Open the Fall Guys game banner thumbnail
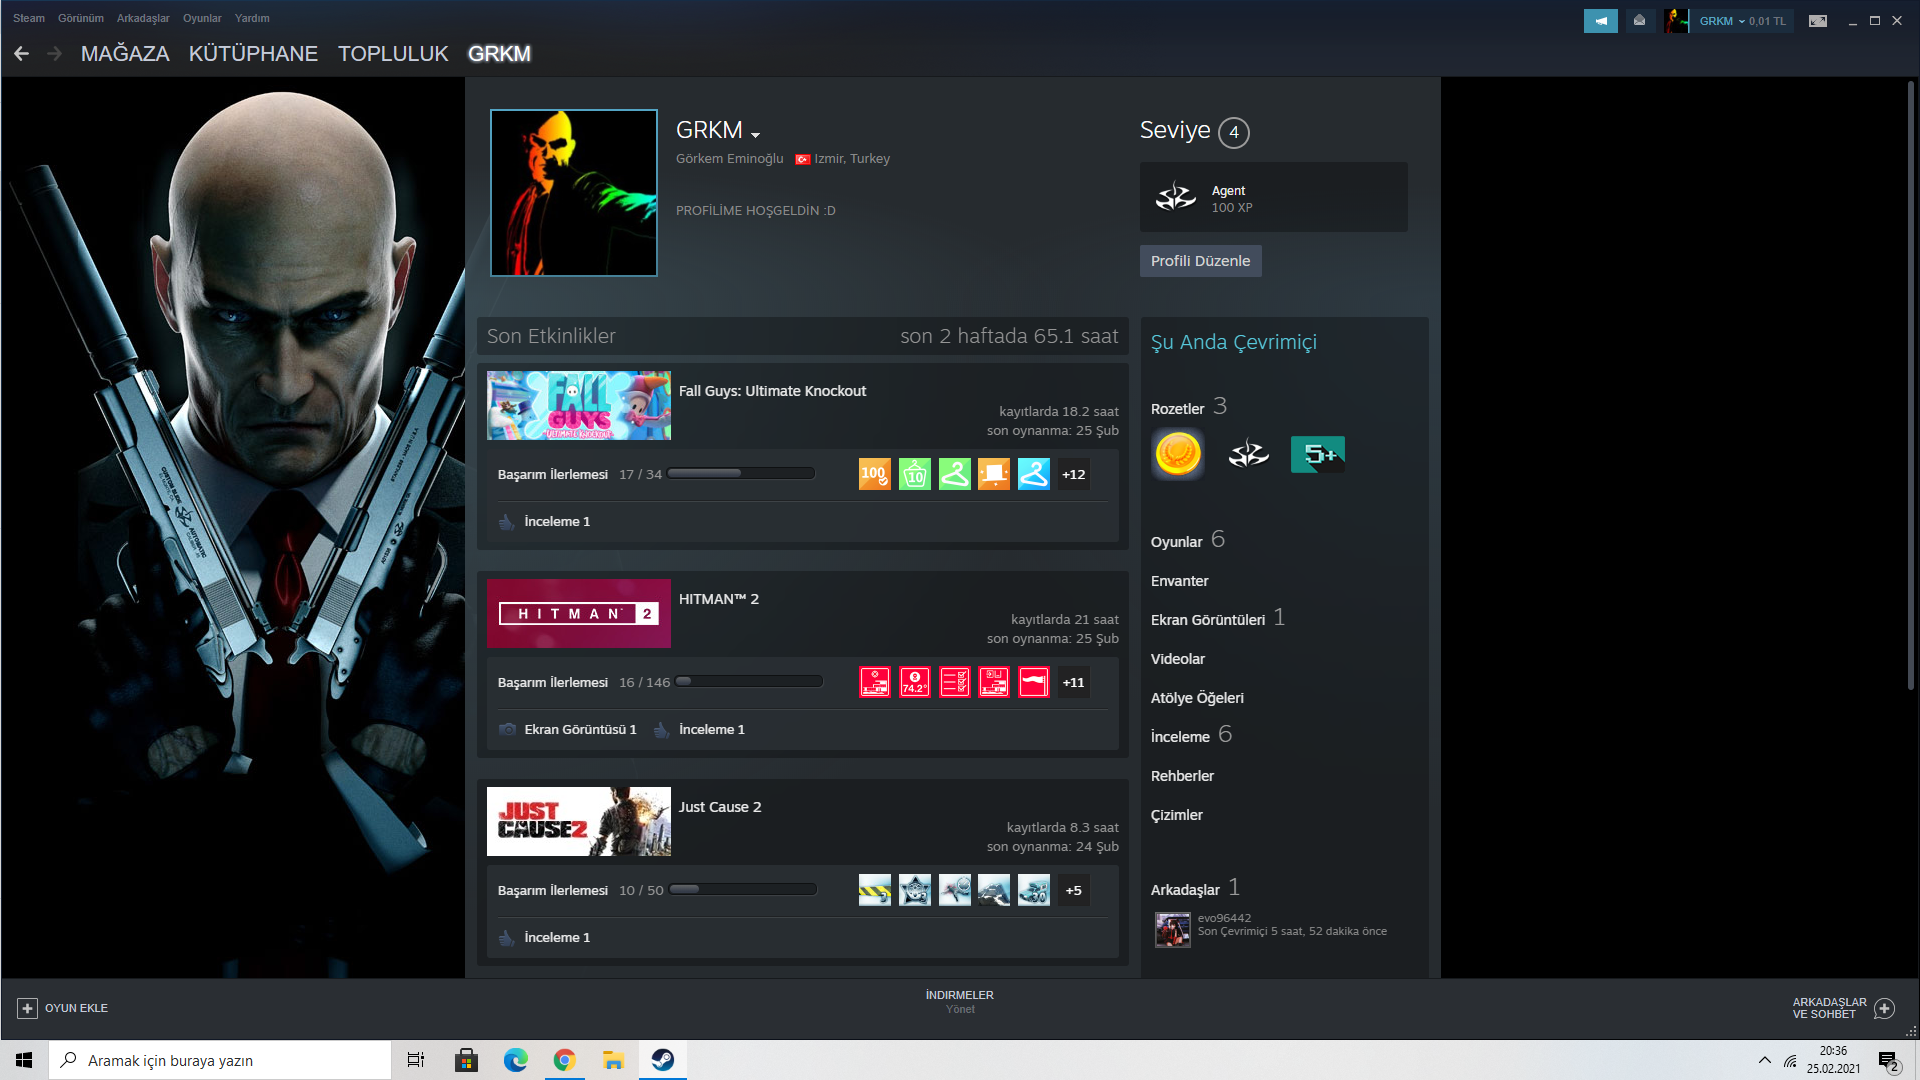The image size is (1920, 1080). coord(579,406)
